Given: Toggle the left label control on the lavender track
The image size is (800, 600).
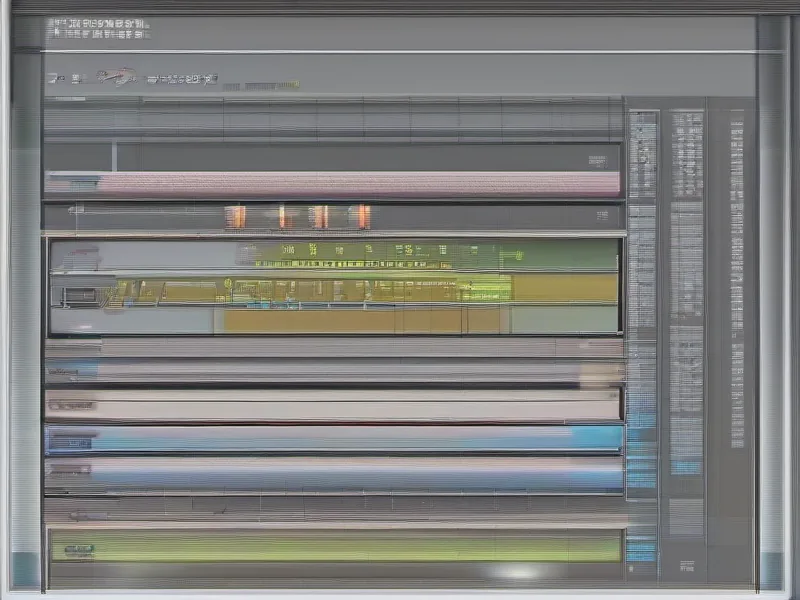Looking at the screenshot, I should (72, 469).
